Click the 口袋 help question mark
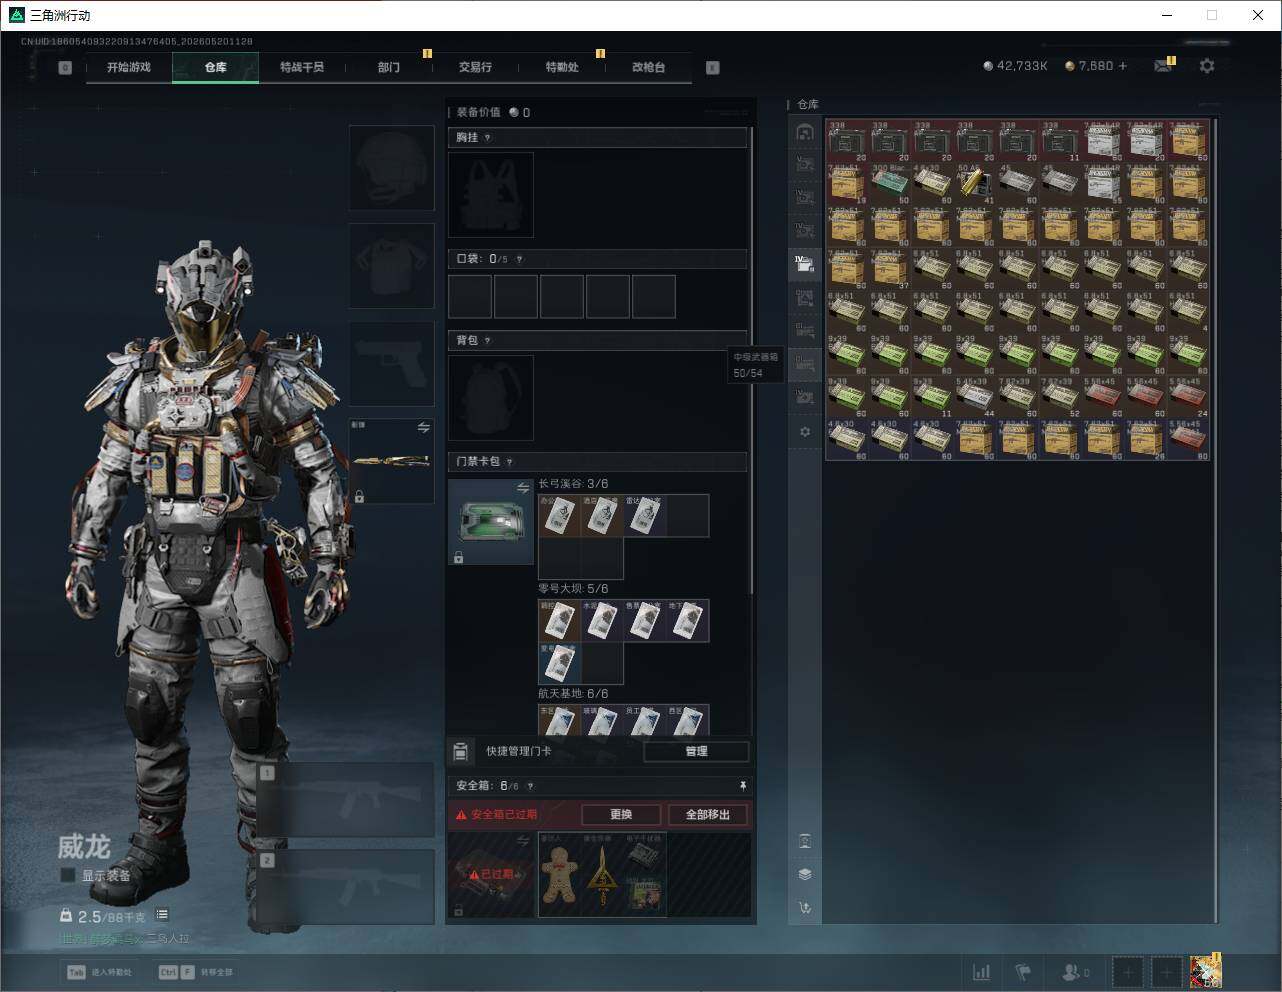 coord(519,259)
